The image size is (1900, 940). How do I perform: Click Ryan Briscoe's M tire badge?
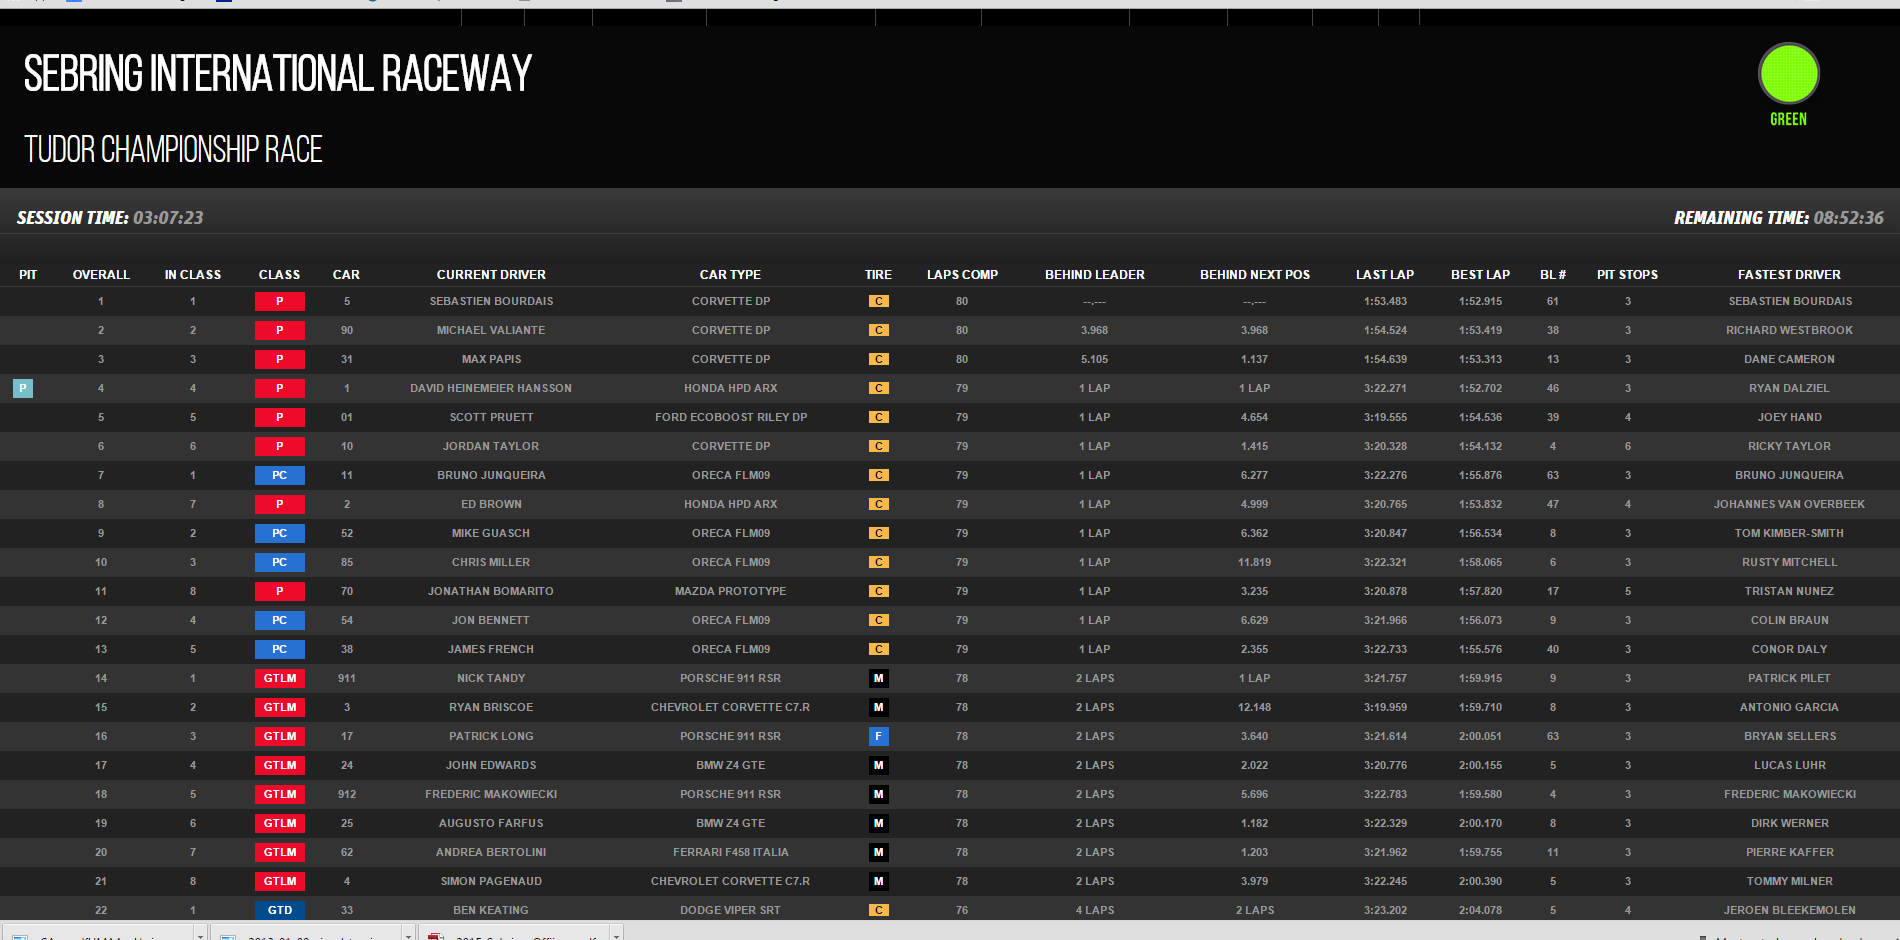878,707
